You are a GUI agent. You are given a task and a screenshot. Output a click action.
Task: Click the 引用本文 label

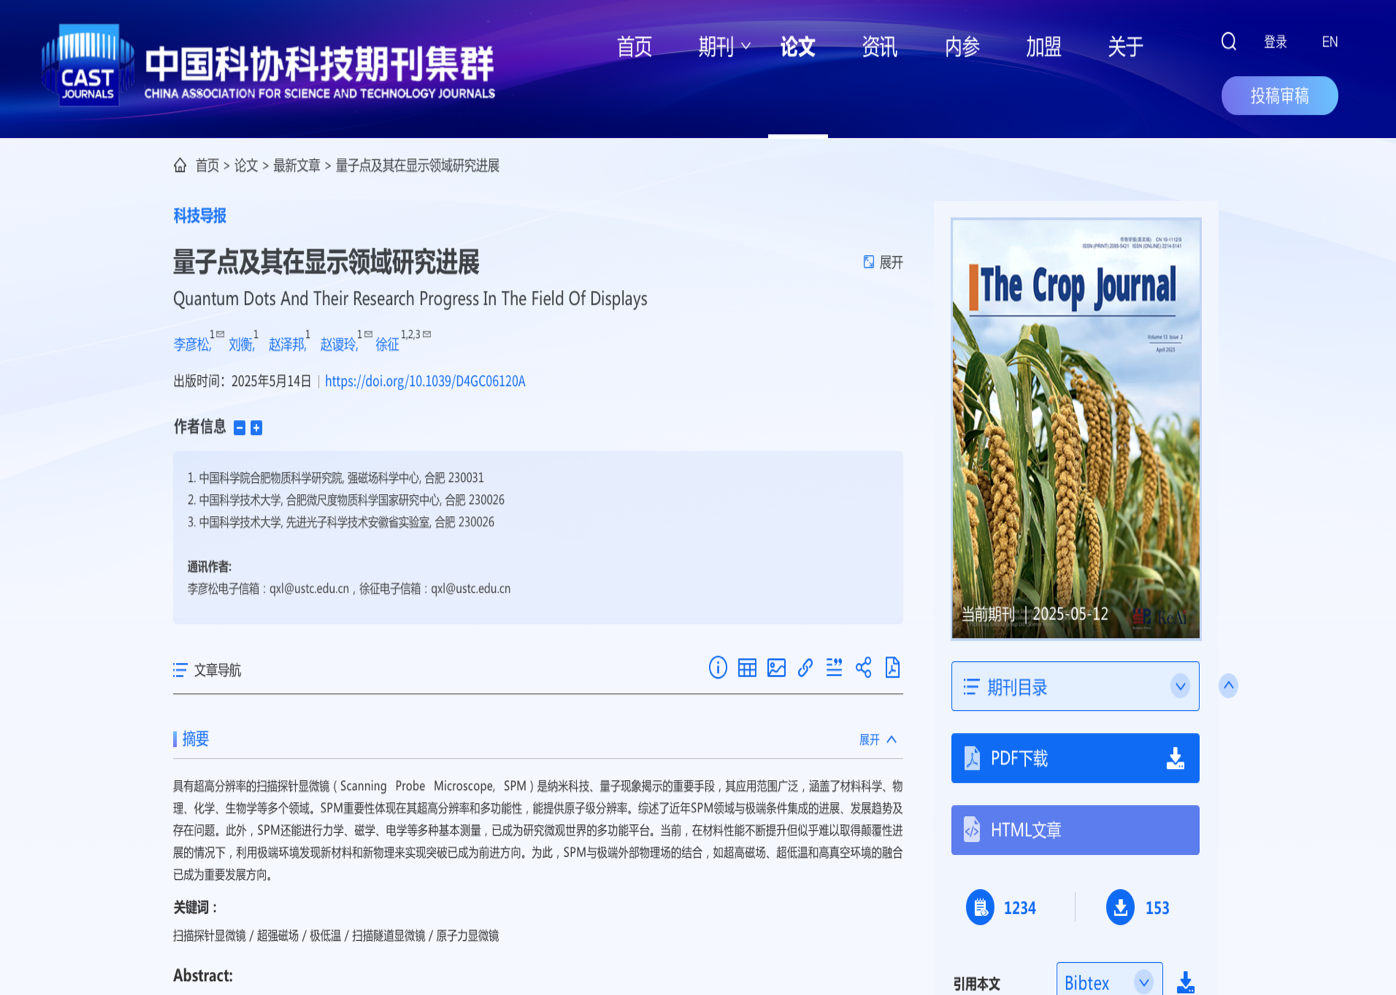click(x=977, y=984)
